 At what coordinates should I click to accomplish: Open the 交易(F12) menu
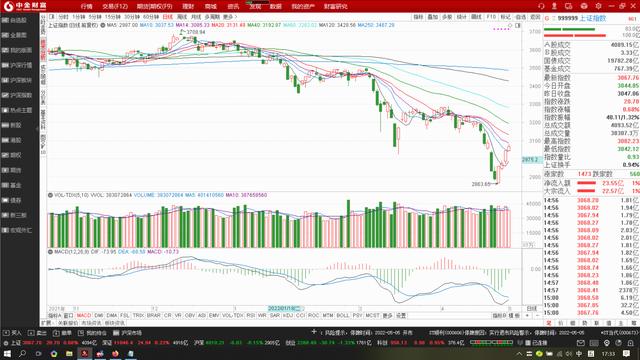tap(115, 7)
